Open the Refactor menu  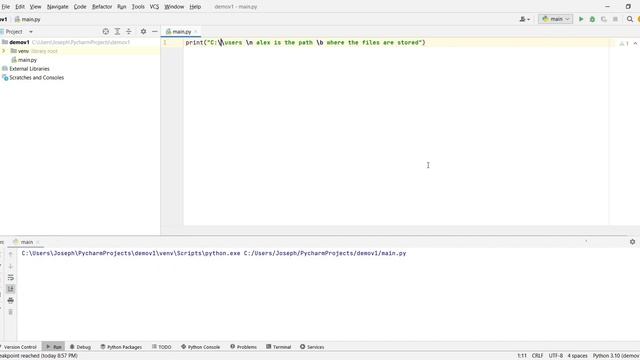click(x=102, y=7)
